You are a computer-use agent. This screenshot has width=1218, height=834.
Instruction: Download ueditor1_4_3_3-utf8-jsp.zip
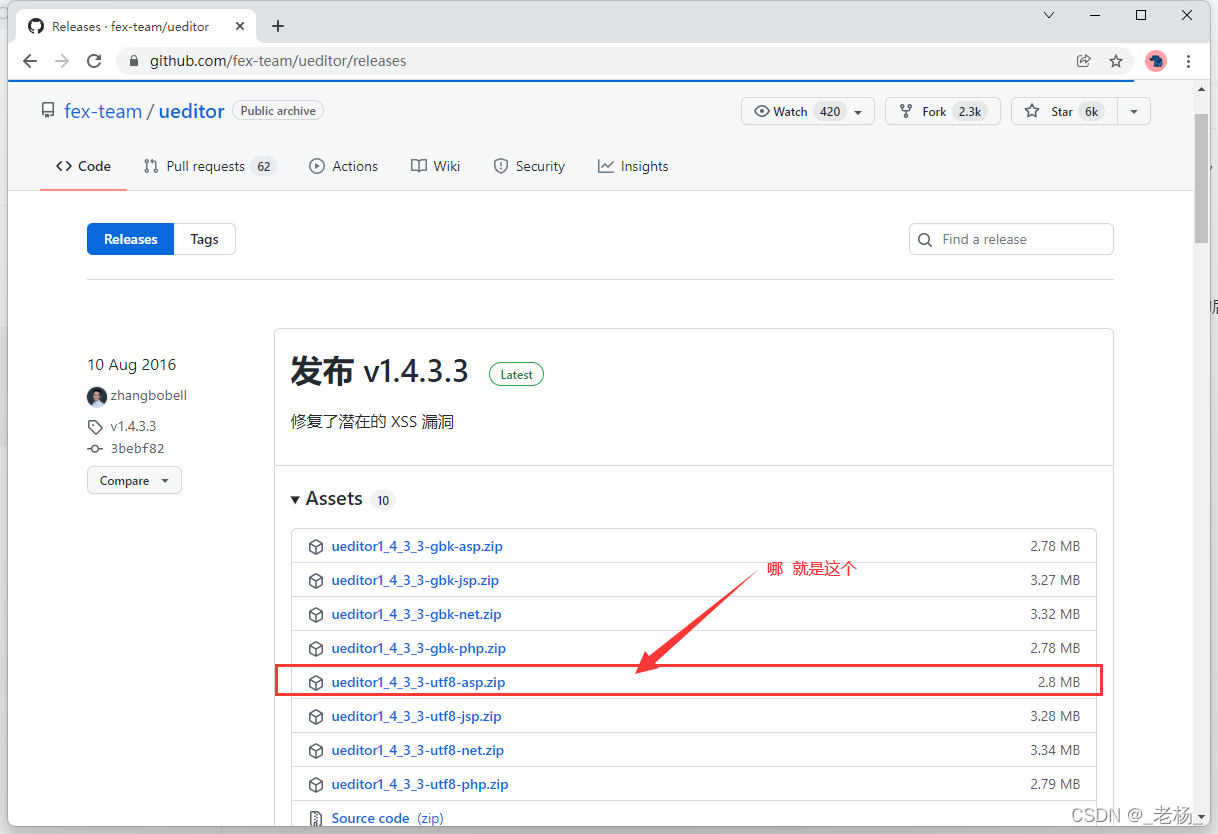pos(416,716)
